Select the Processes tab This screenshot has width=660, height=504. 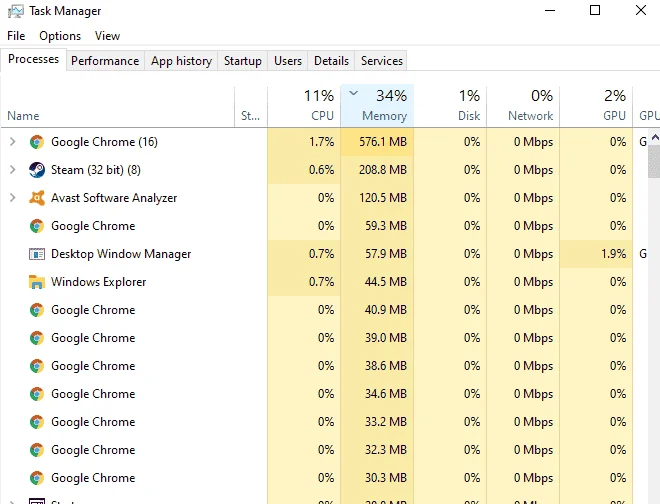click(33, 59)
